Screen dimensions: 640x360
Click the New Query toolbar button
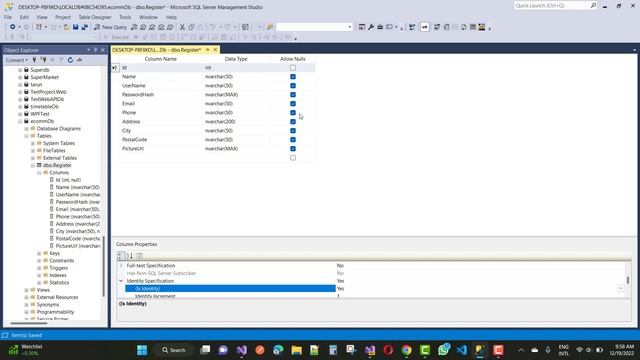(111, 27)
